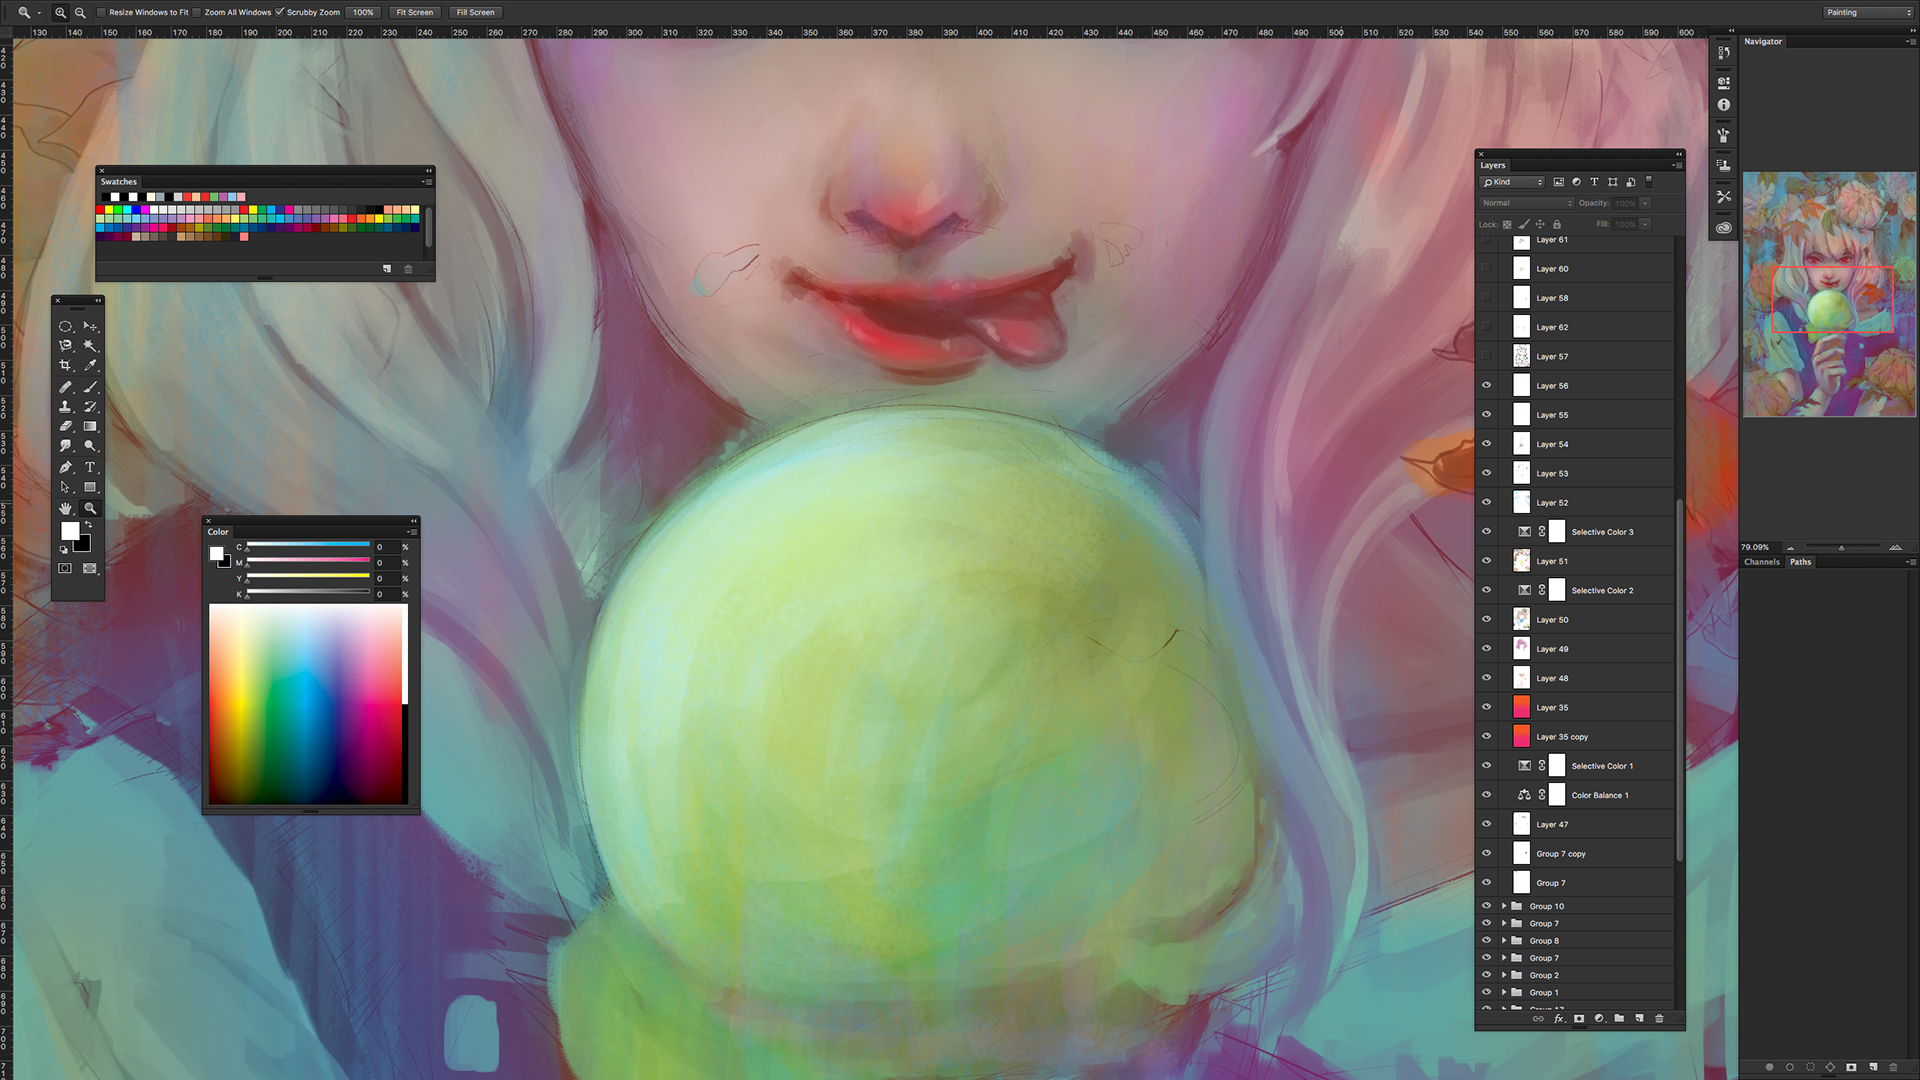
Task: Expand the Group 10 folder
Action: pyautogui.click(x=1503, y=906)
